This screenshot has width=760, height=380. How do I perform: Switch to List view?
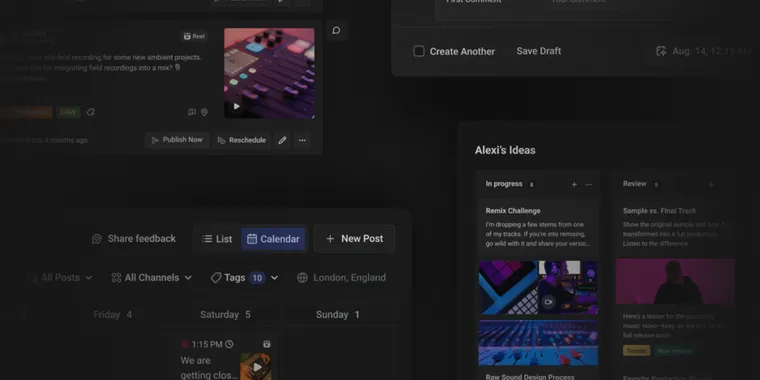point(217,239)
